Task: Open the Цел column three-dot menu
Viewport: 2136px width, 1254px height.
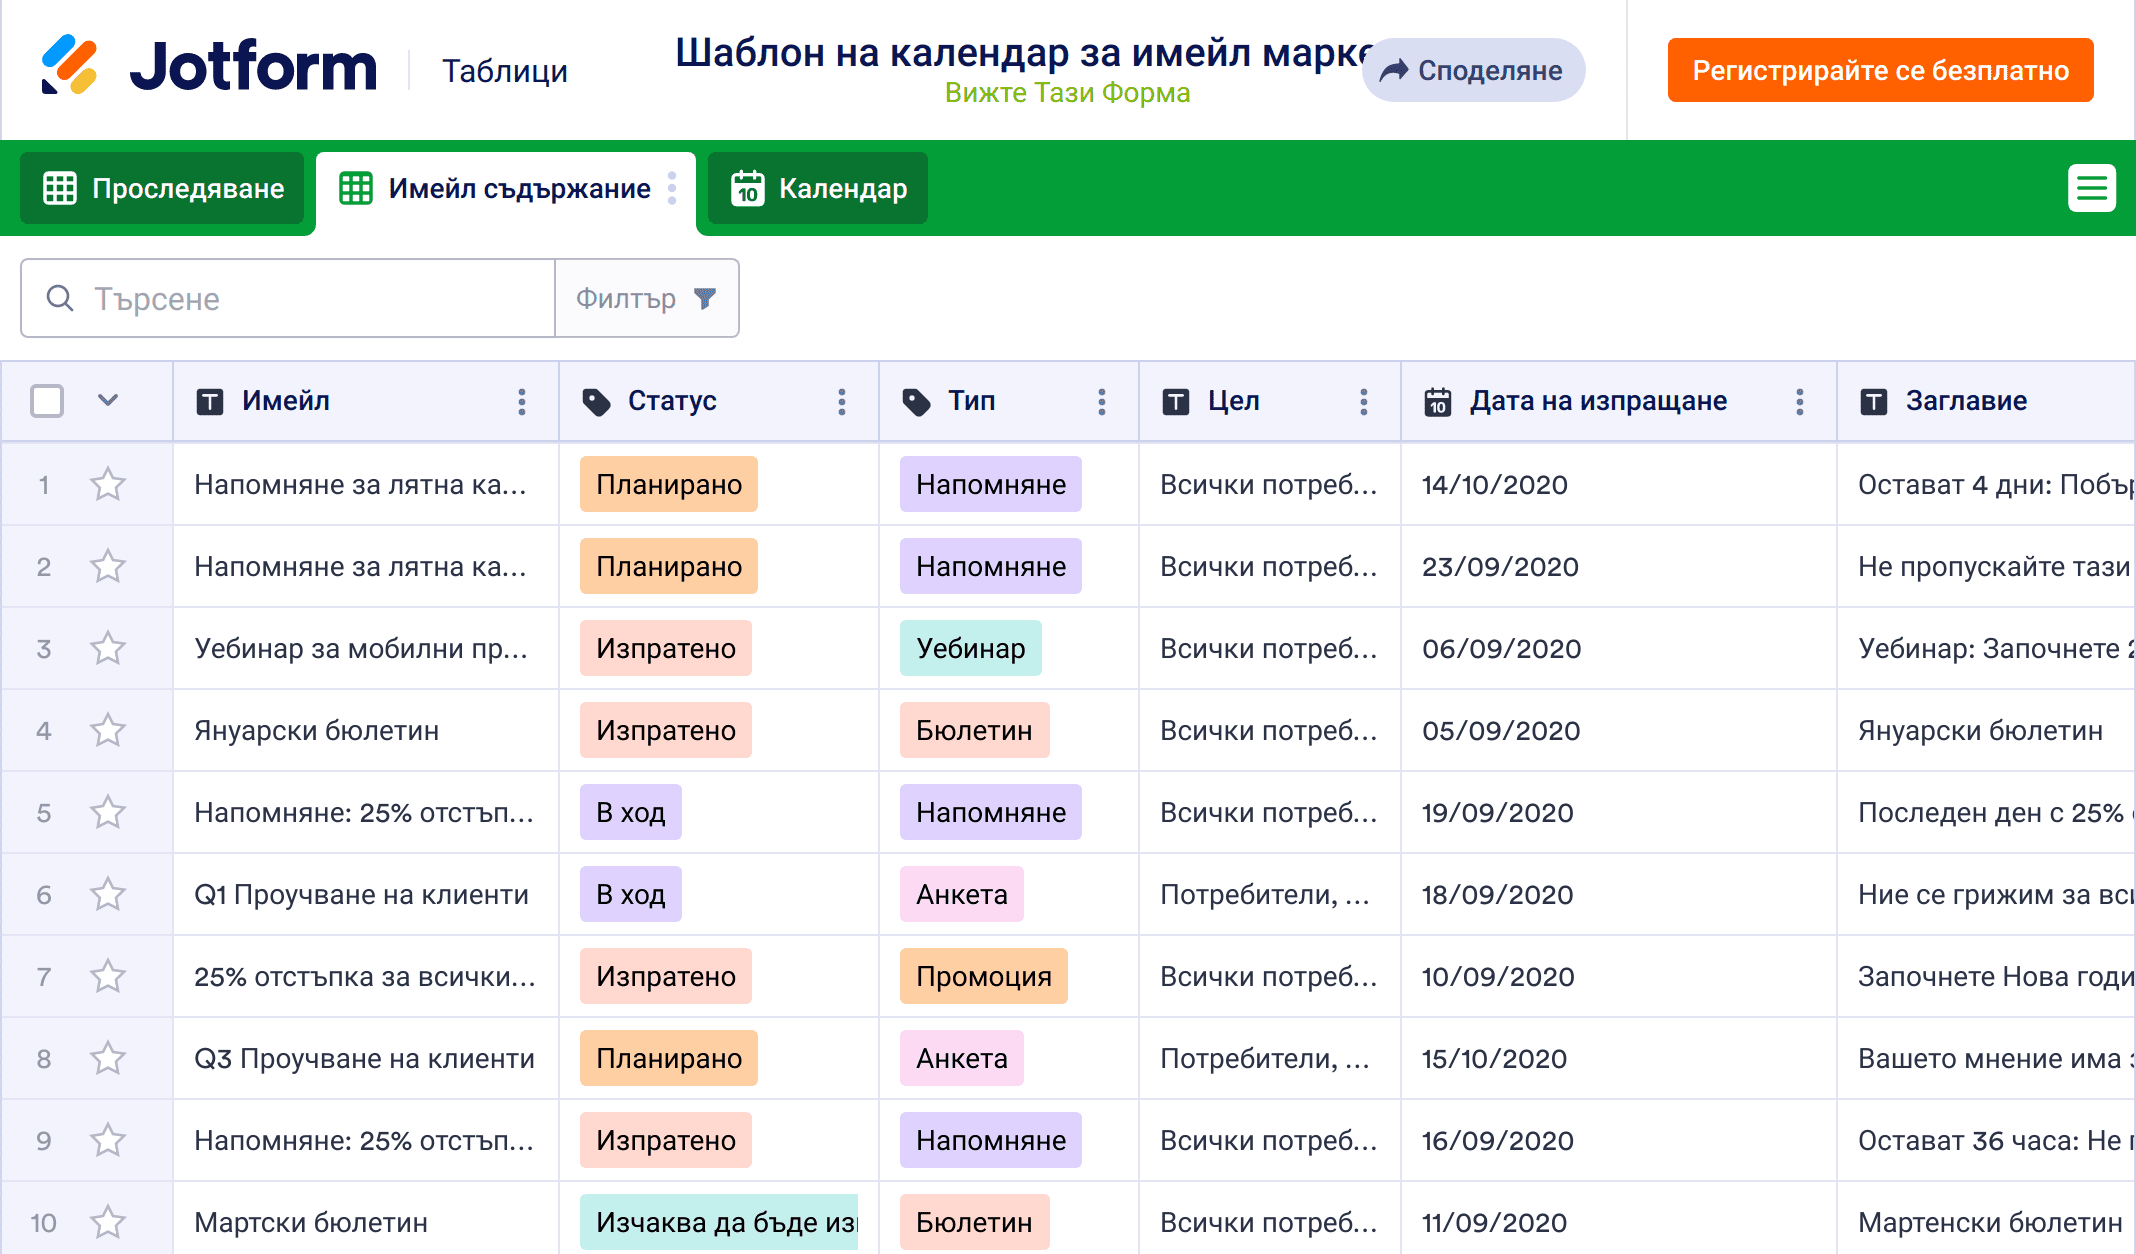Action: pyautogui.click(x=1363, y=402)
